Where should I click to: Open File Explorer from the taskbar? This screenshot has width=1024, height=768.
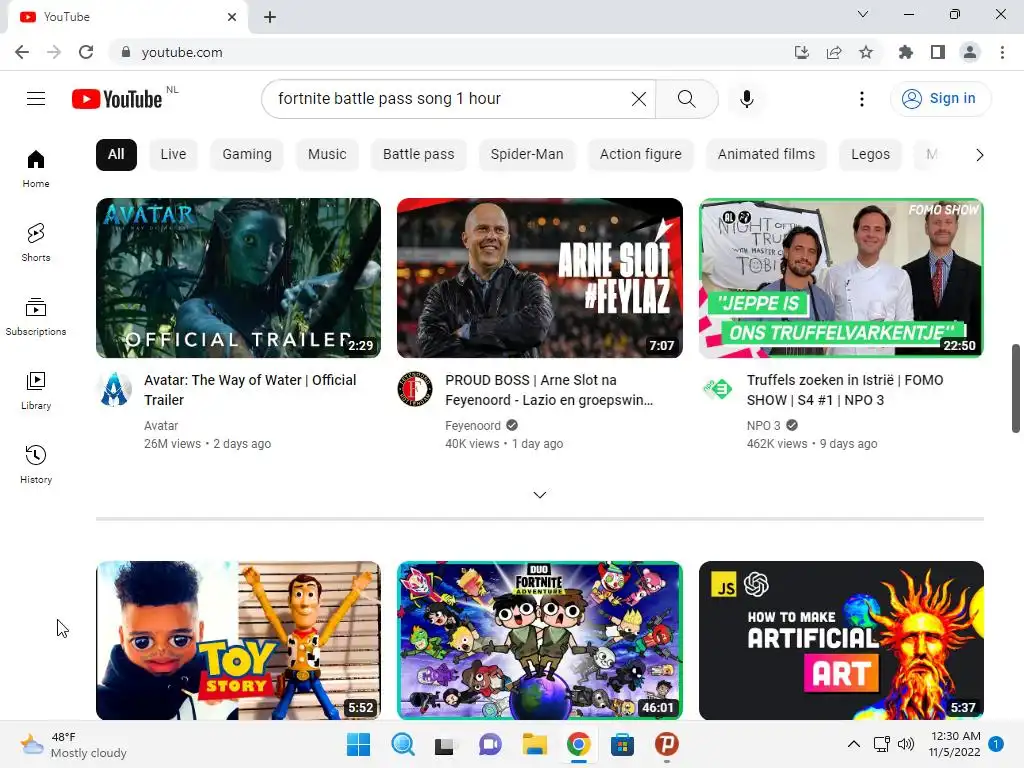pos(534,744)
